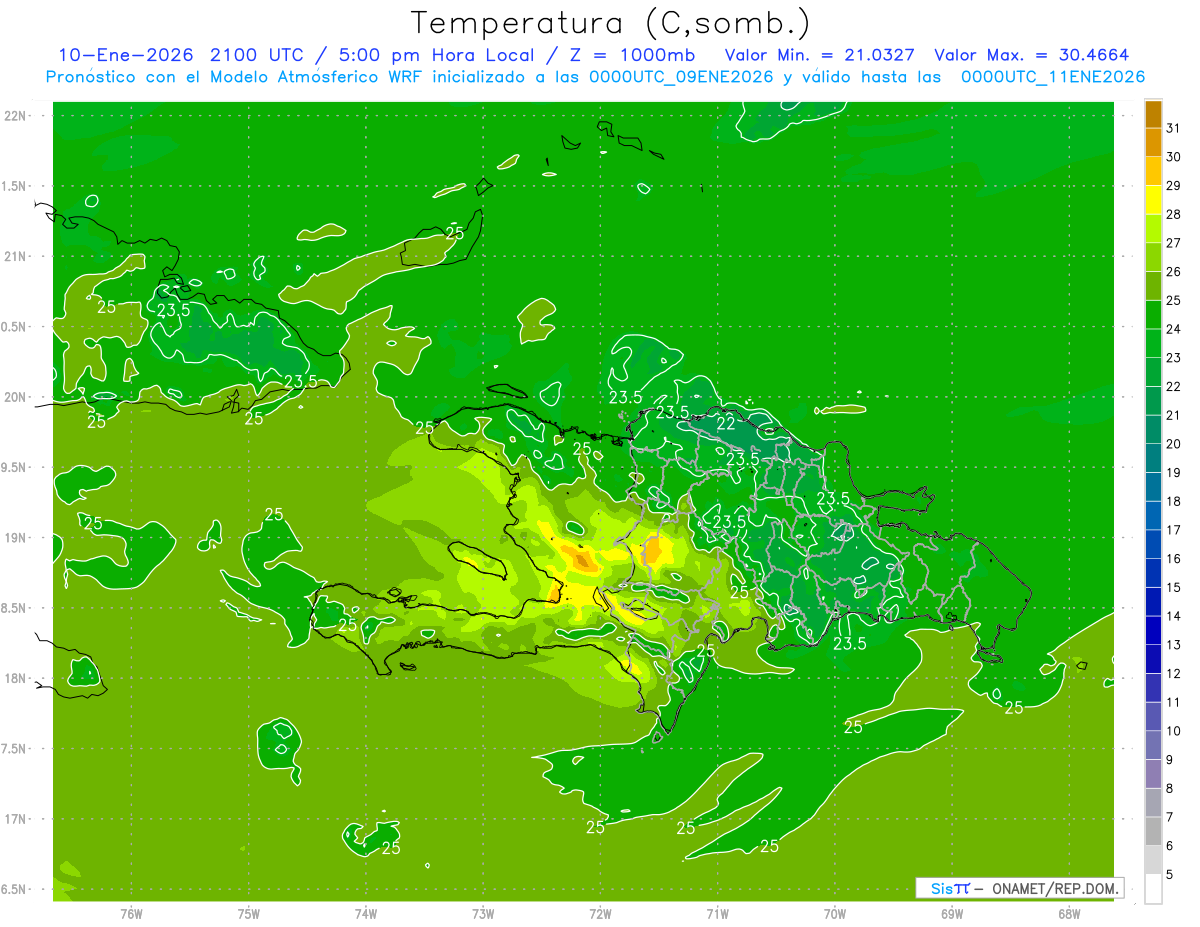The image size is (1200, 927).
Task: Click the '22N' latitude axis label
Action: click(15, 116)
